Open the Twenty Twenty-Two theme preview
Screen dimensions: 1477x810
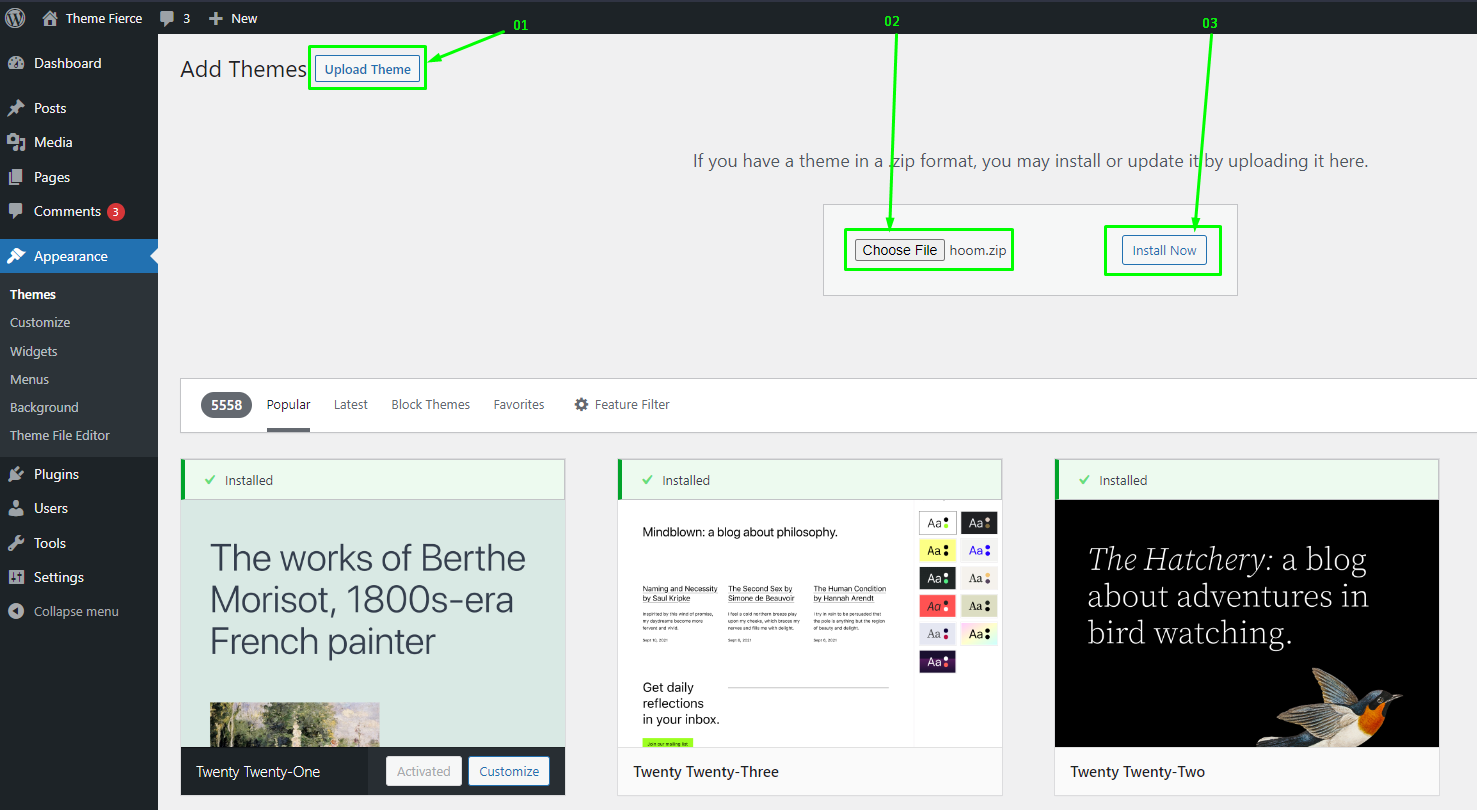pyautogui.click(x=1247, y=623)
